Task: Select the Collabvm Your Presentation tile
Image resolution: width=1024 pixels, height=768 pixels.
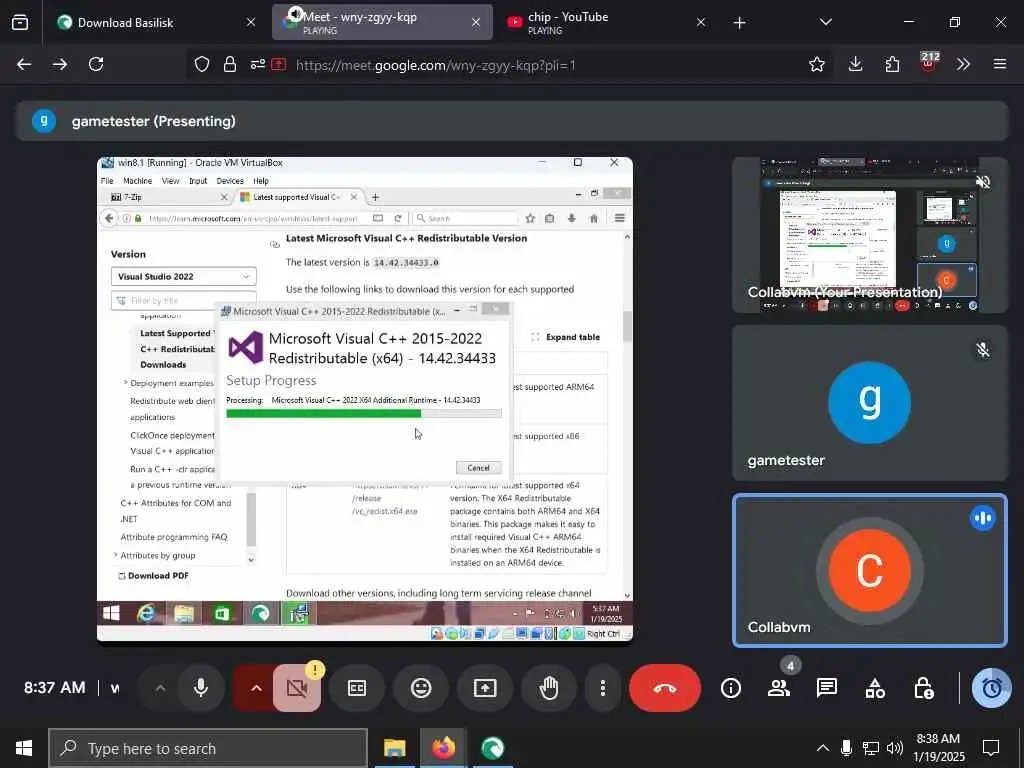Action: click(870, 235)
